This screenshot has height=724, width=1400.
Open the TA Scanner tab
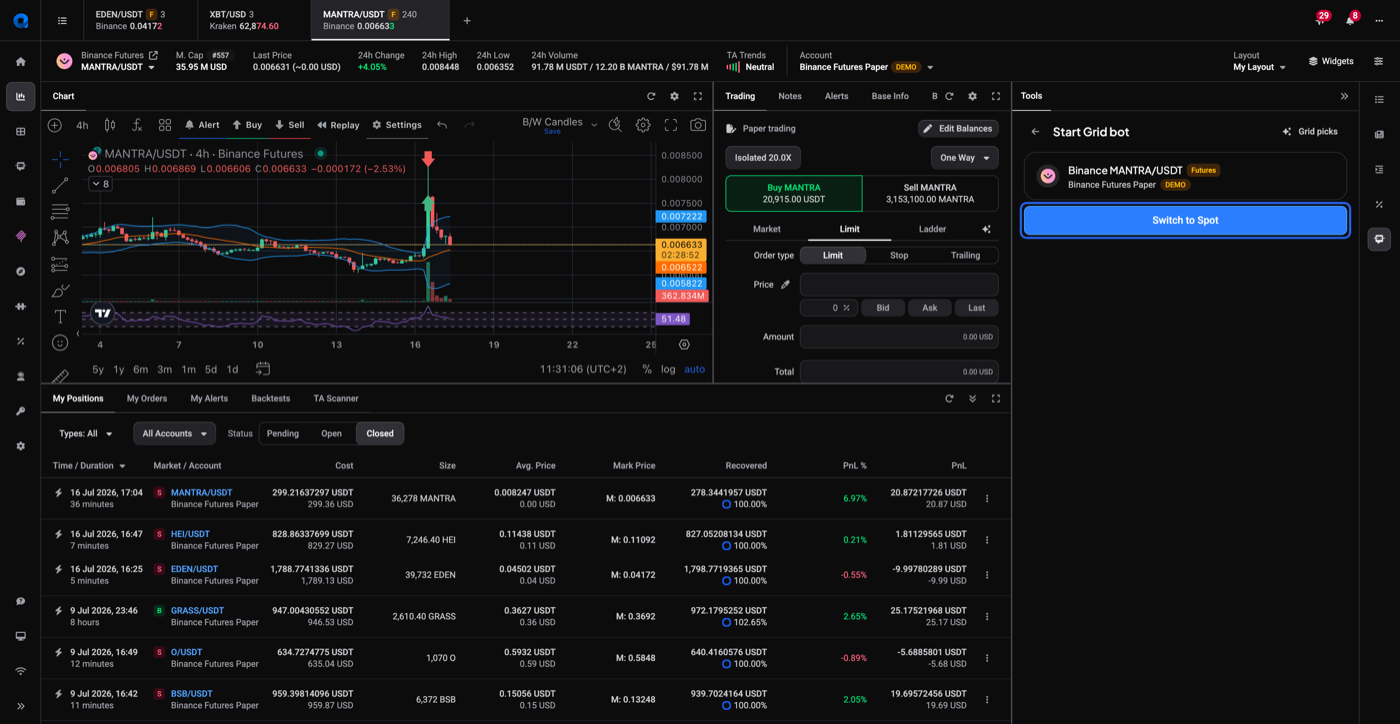pos(336,398)
